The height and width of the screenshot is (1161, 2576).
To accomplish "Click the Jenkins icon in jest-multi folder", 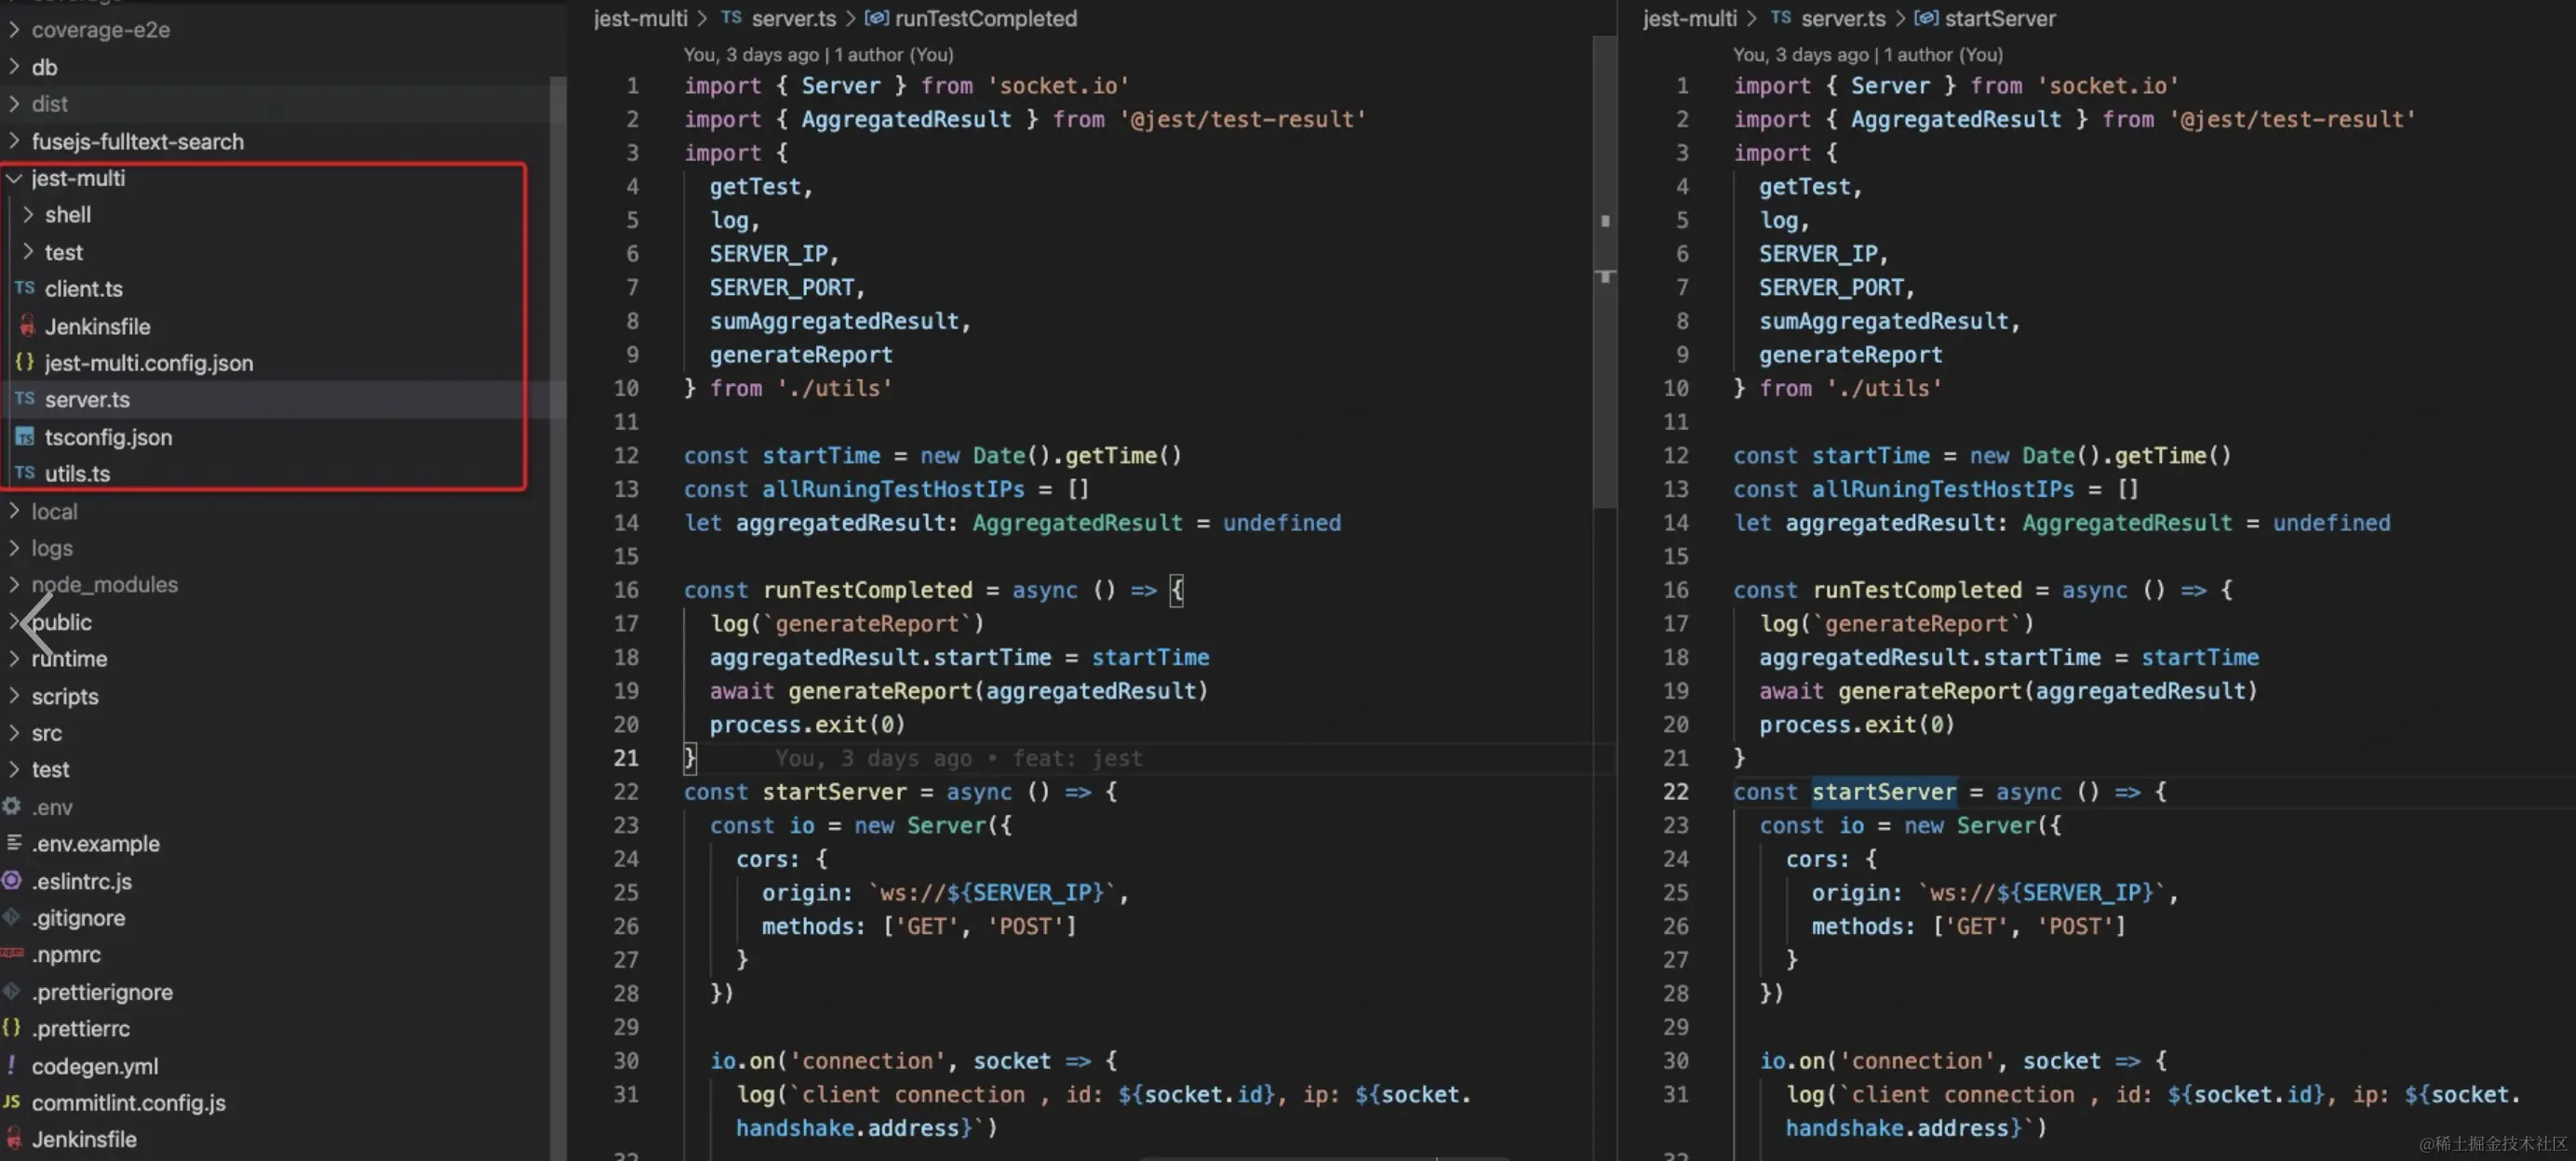I will [x=27, y=326].
